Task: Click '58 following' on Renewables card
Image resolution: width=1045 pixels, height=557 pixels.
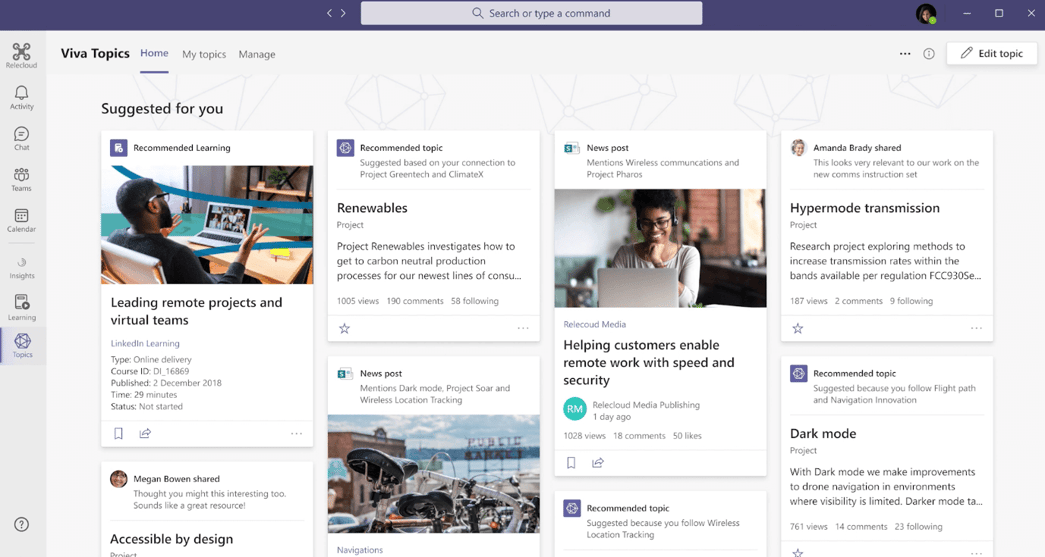Action: point(475,301)
